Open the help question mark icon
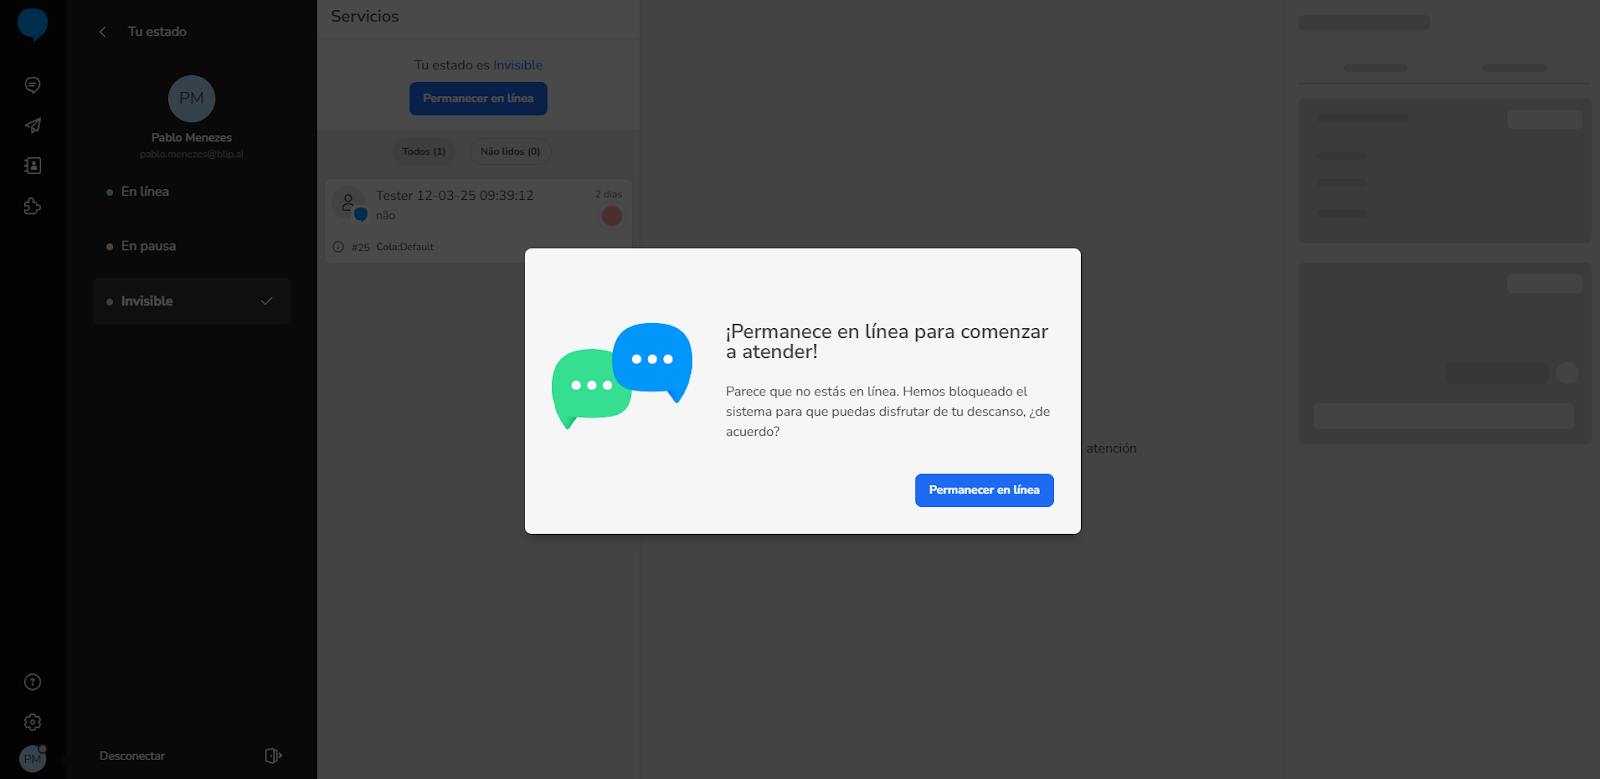Viewport: 1600px width, 779px height. tap(32, 682)
